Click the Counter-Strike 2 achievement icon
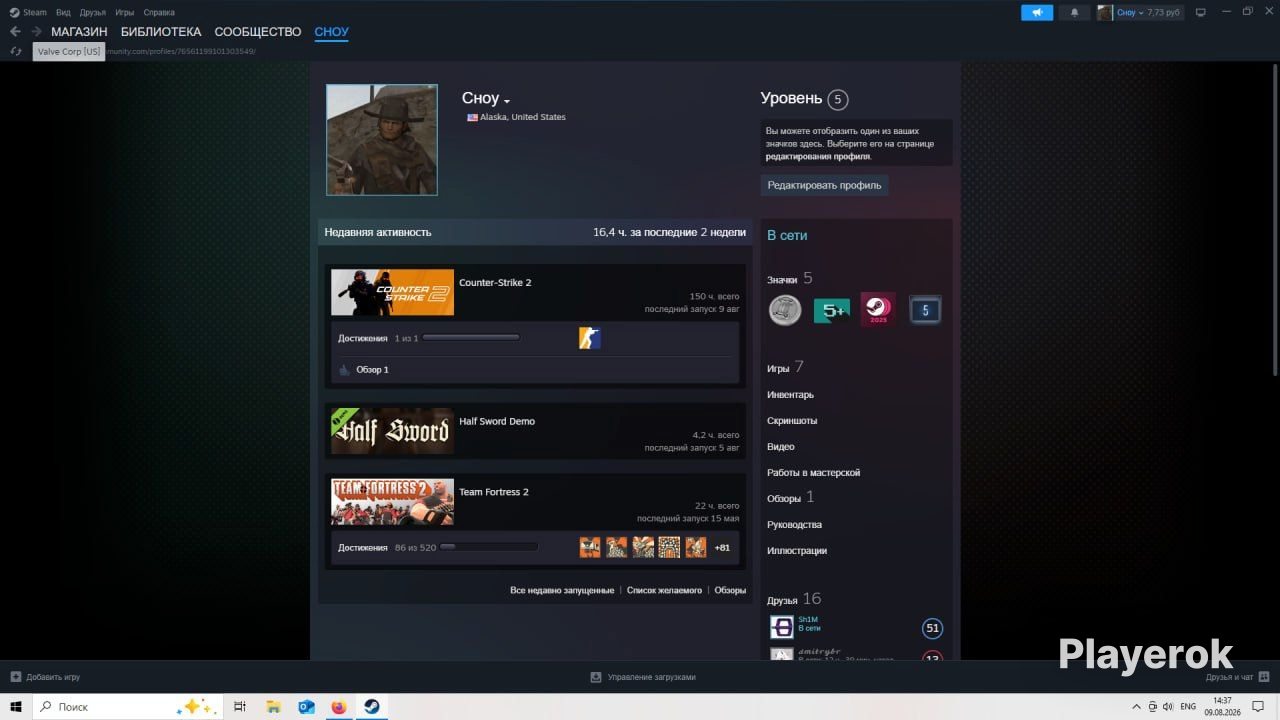 pos(590,338)
